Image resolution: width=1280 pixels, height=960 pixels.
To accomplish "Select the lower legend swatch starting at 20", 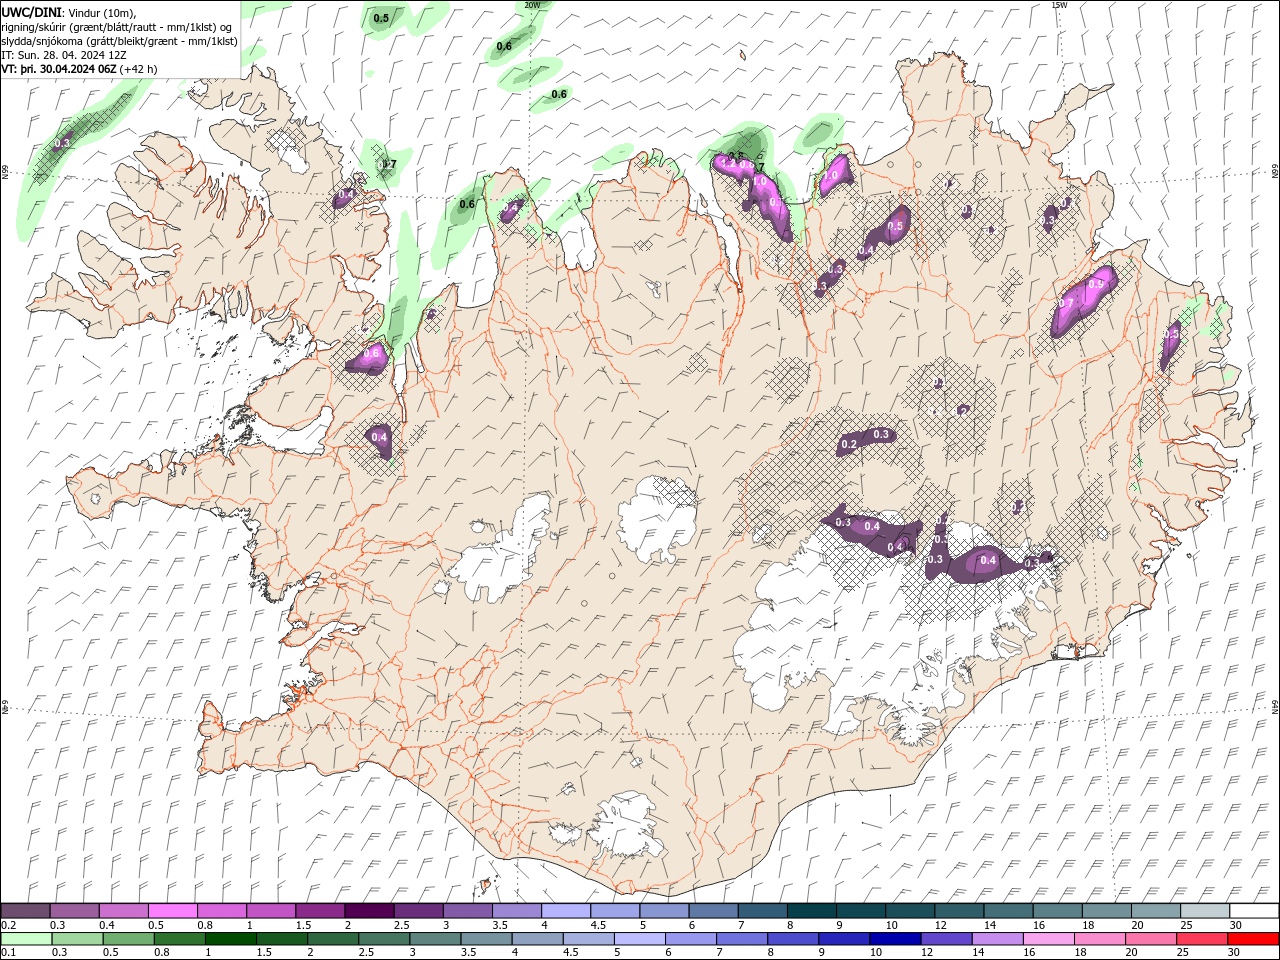I will 1150,939.
